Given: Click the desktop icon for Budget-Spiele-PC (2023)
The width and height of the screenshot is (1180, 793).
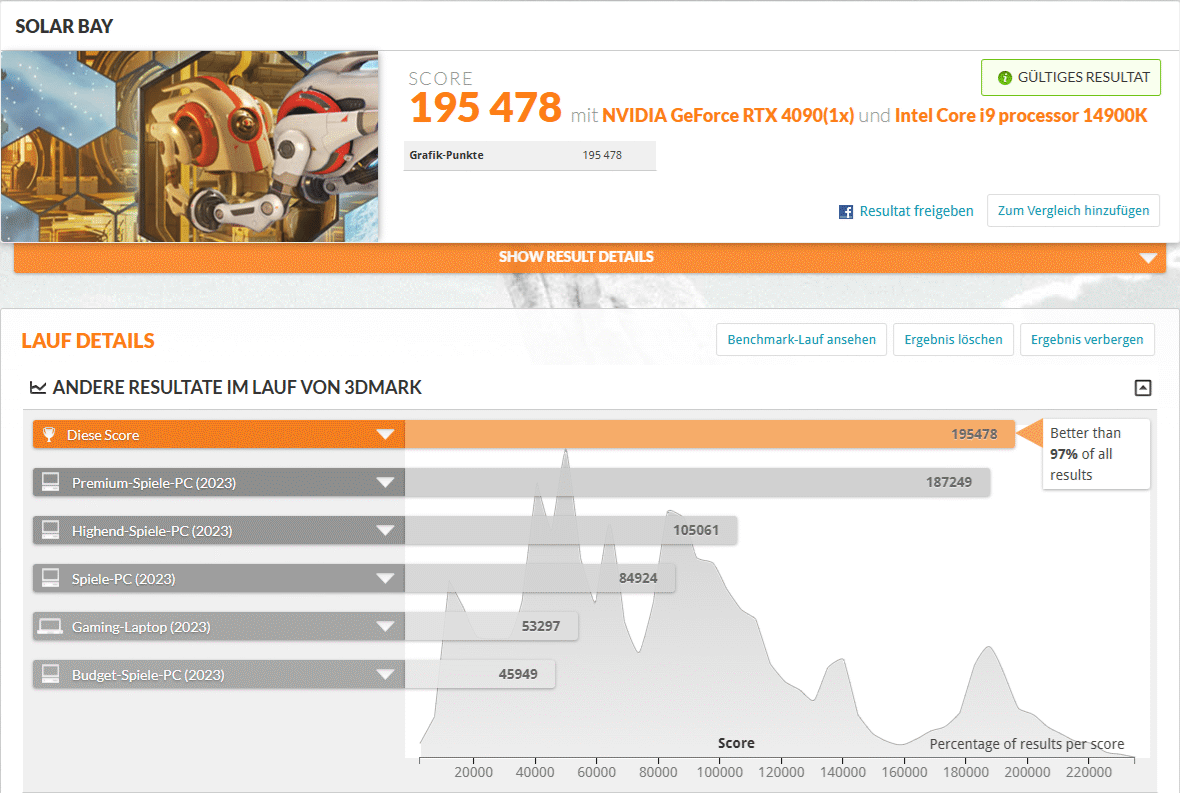Looking at the screenshot, I should click(50, 675).
